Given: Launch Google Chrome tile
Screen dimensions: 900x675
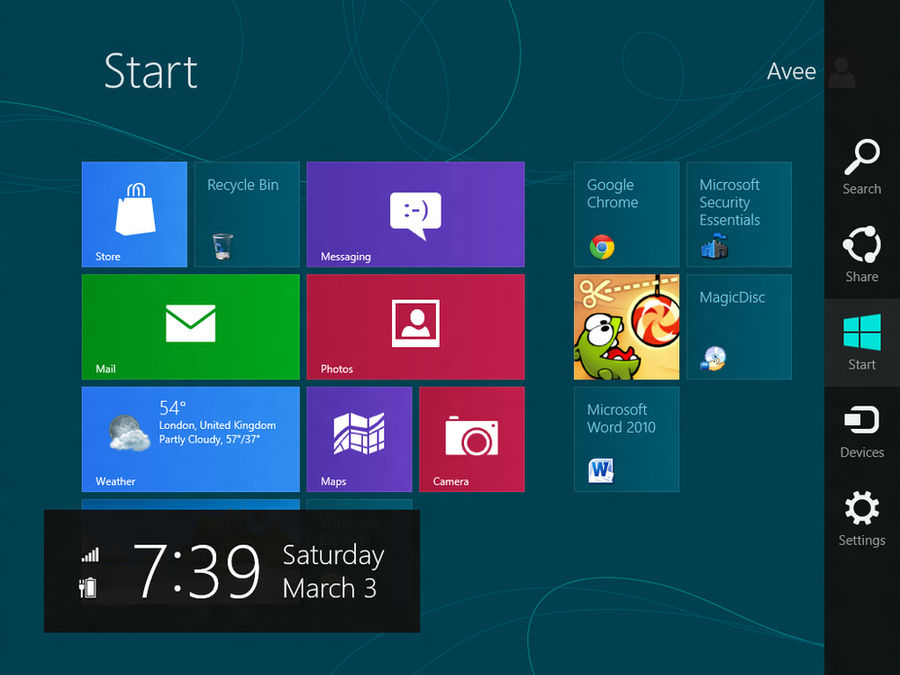Looking at the screenshot, I should (626, 214).
